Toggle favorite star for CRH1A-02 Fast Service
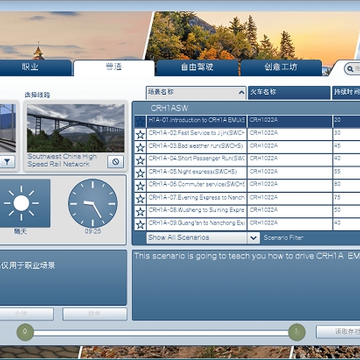Viewport: 360px width, 360px height. coord(140,135)
